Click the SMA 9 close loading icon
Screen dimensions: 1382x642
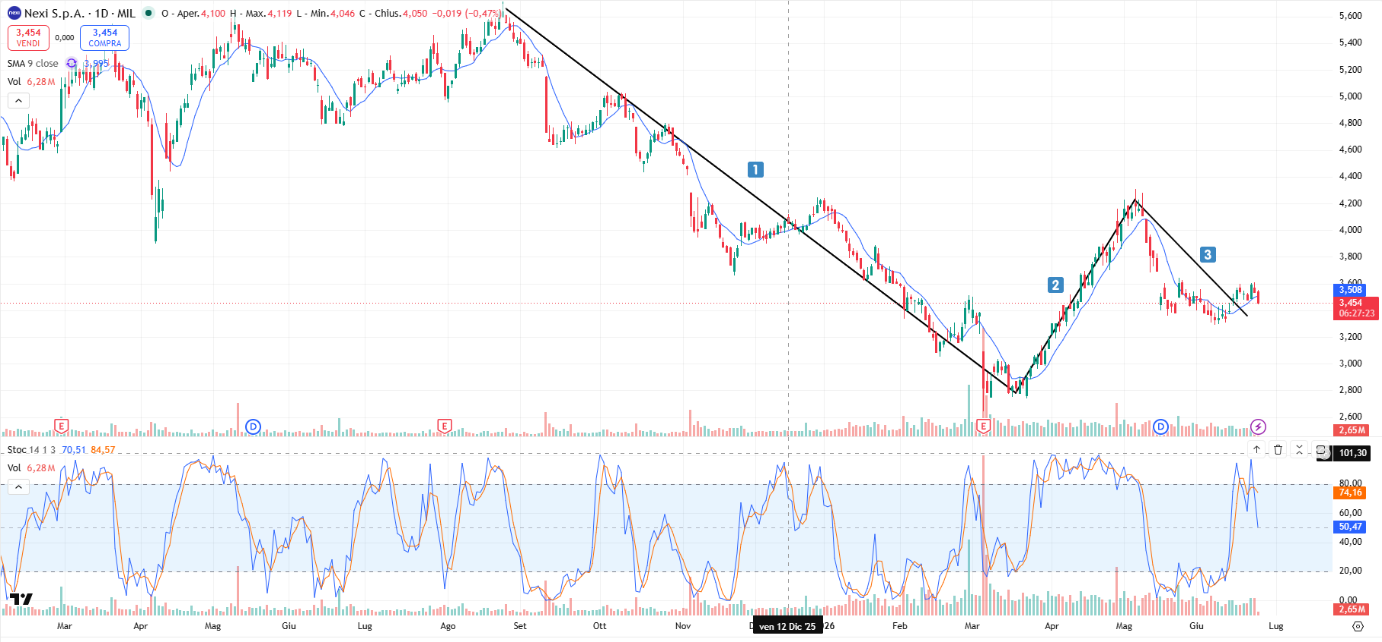[x=72, y=63]
